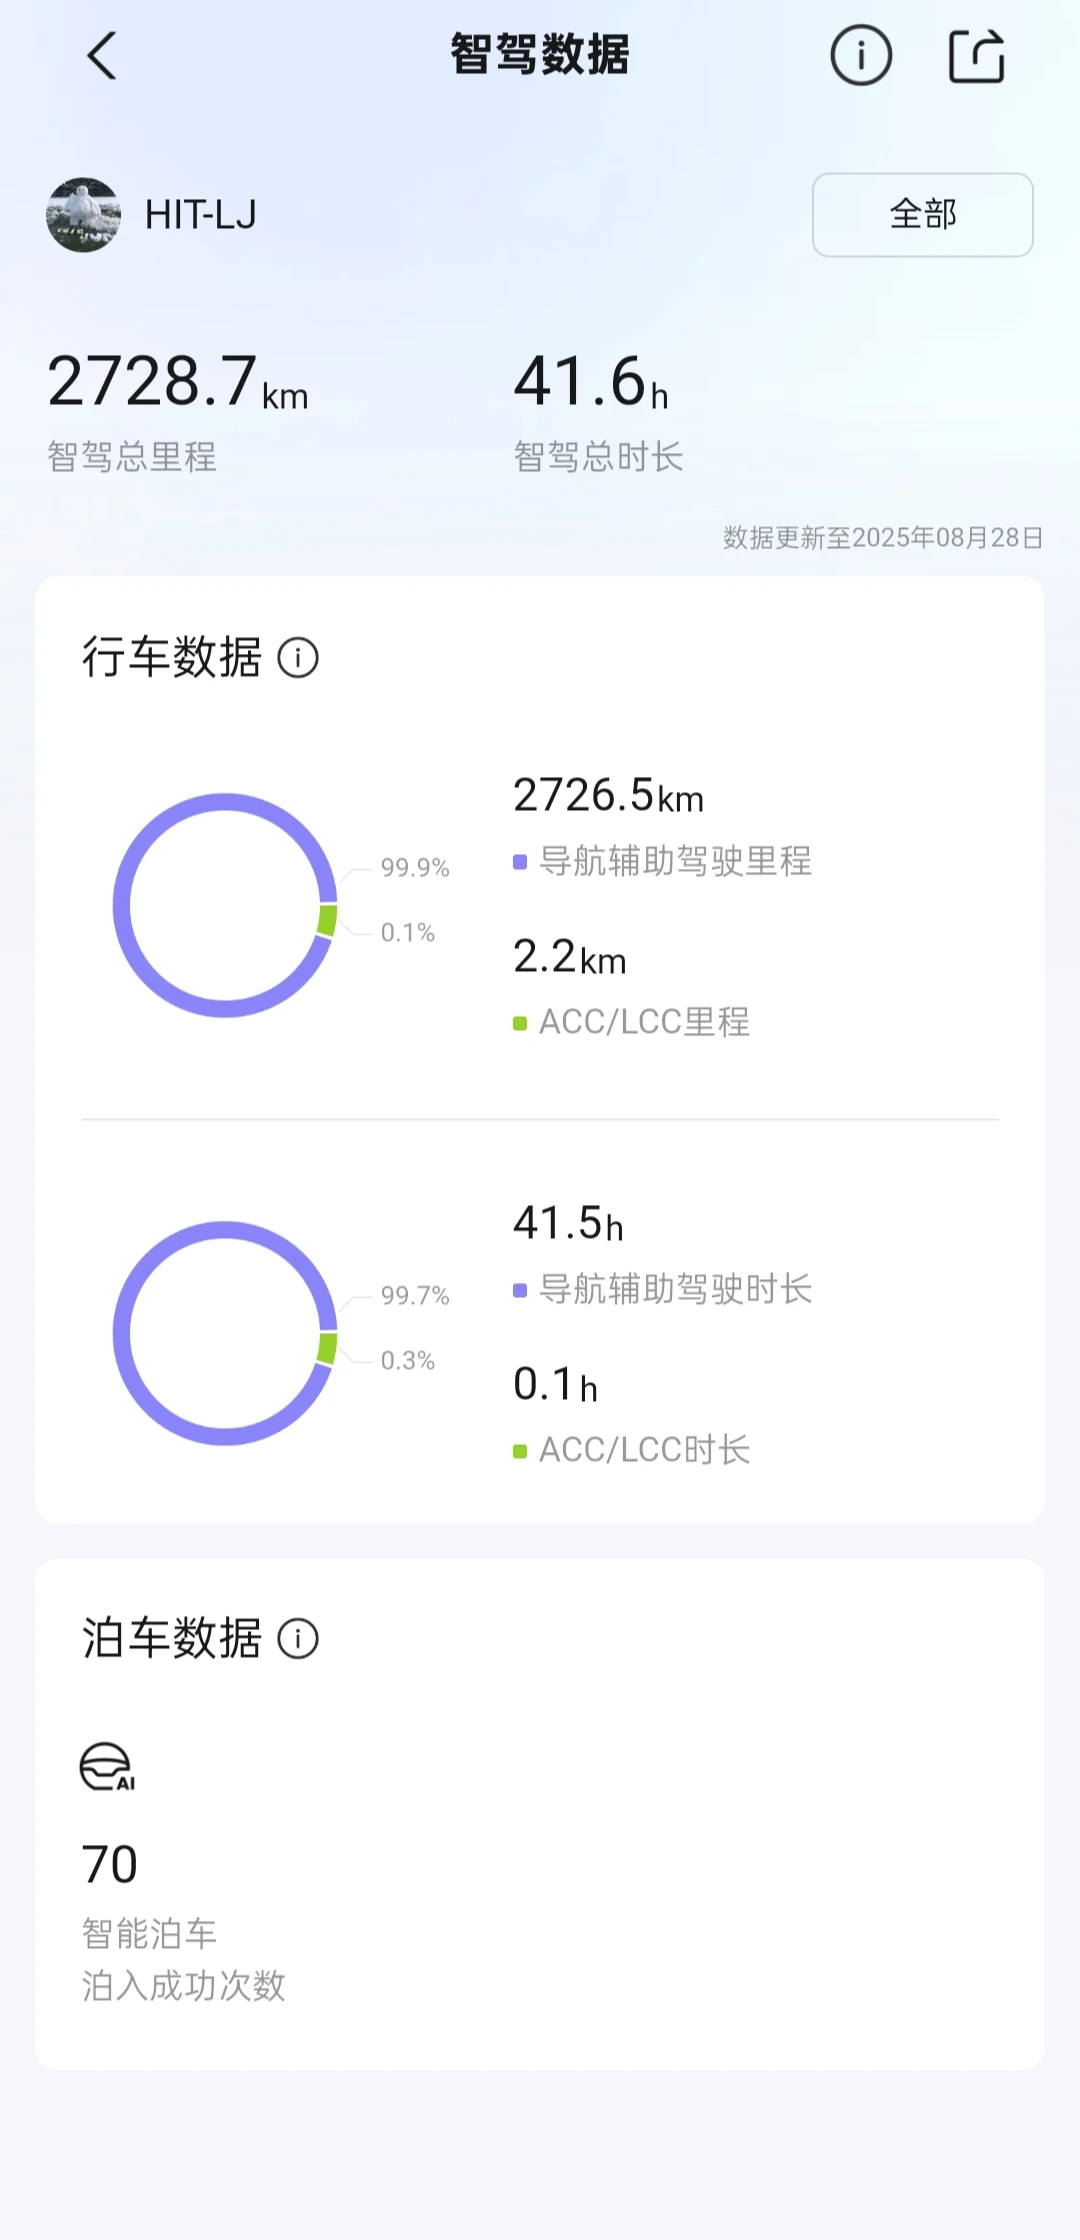The width and height of the screenshot is (1080, 2240).
Task: Open info icon beside 行车数据
Action: click(298, 658)
